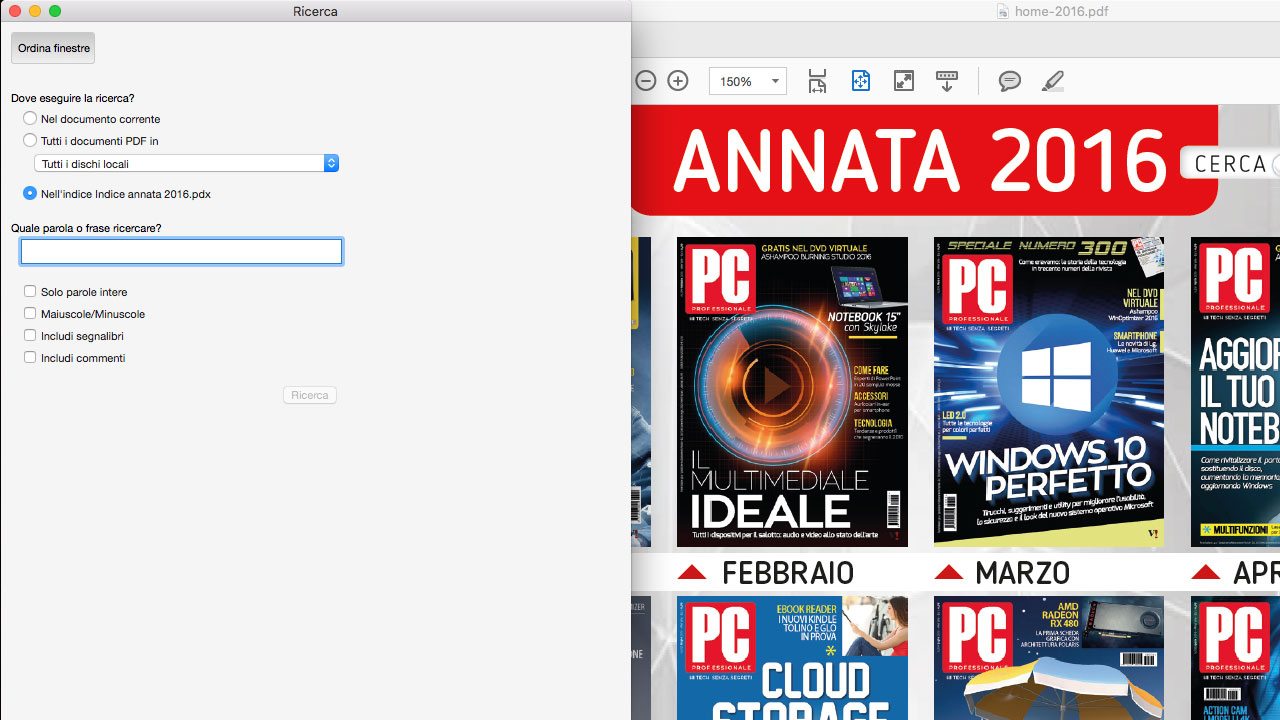Select the highlight text tool
The width and height of the screenshot is (1280, 720).
pyautogui.click(x=1053, y=81)
